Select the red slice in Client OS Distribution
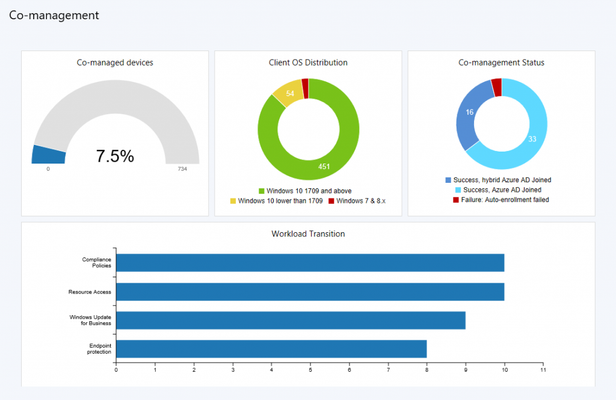The image size is (616, 400). click(305, 88)
